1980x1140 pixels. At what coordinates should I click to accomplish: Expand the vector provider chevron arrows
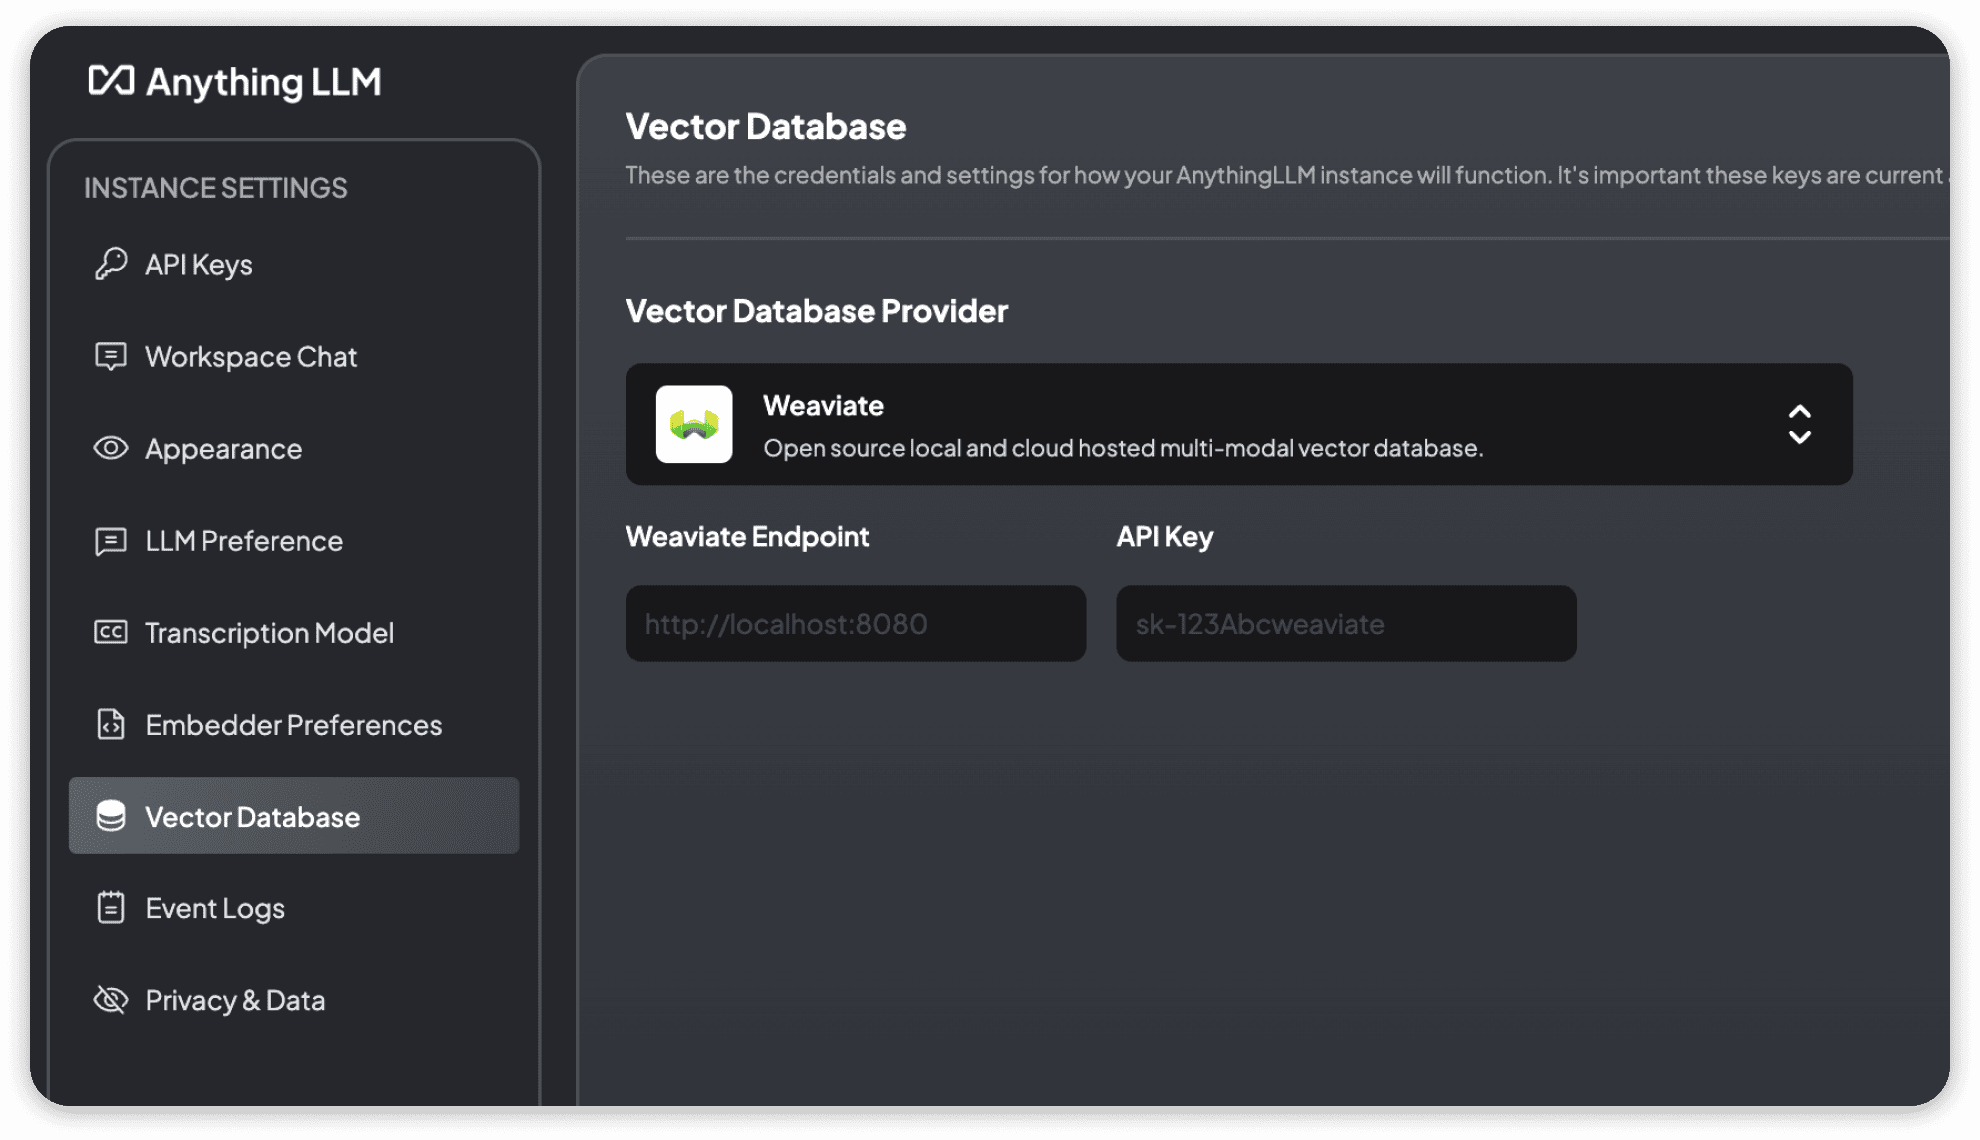point(1799,424)
